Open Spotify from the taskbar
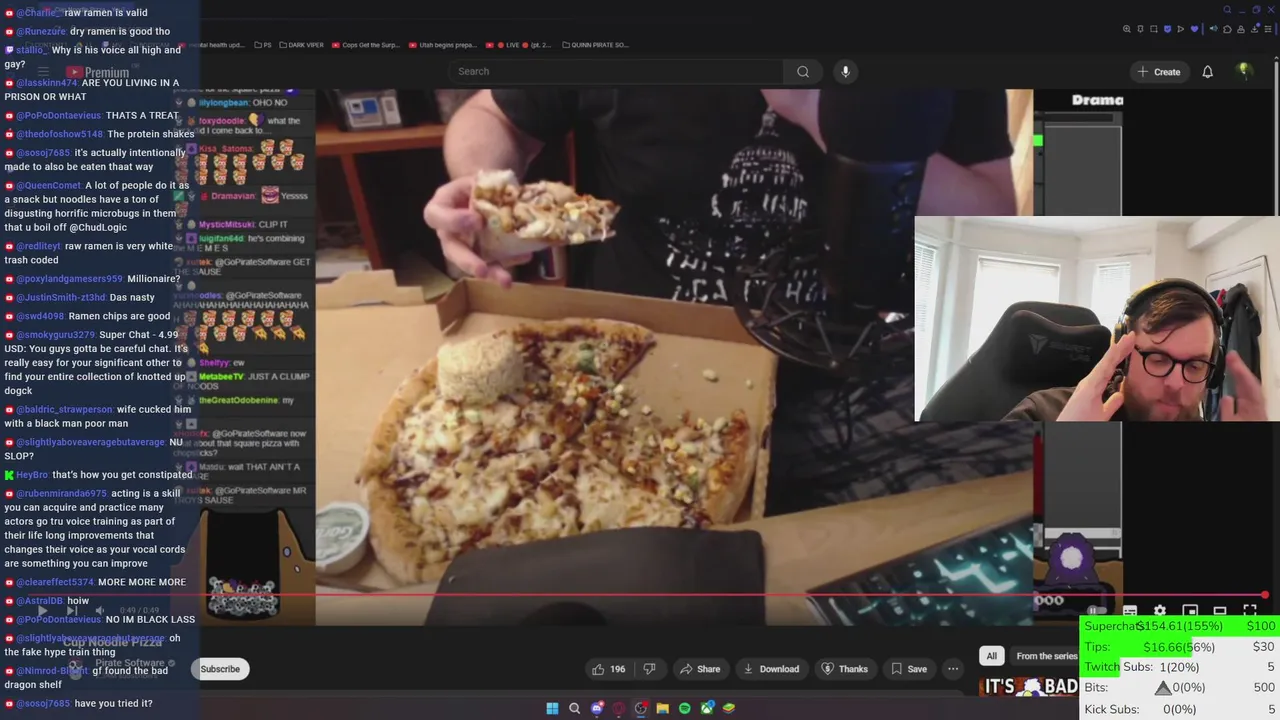This screenshot has height=720, width=1280. coord(684,708)
